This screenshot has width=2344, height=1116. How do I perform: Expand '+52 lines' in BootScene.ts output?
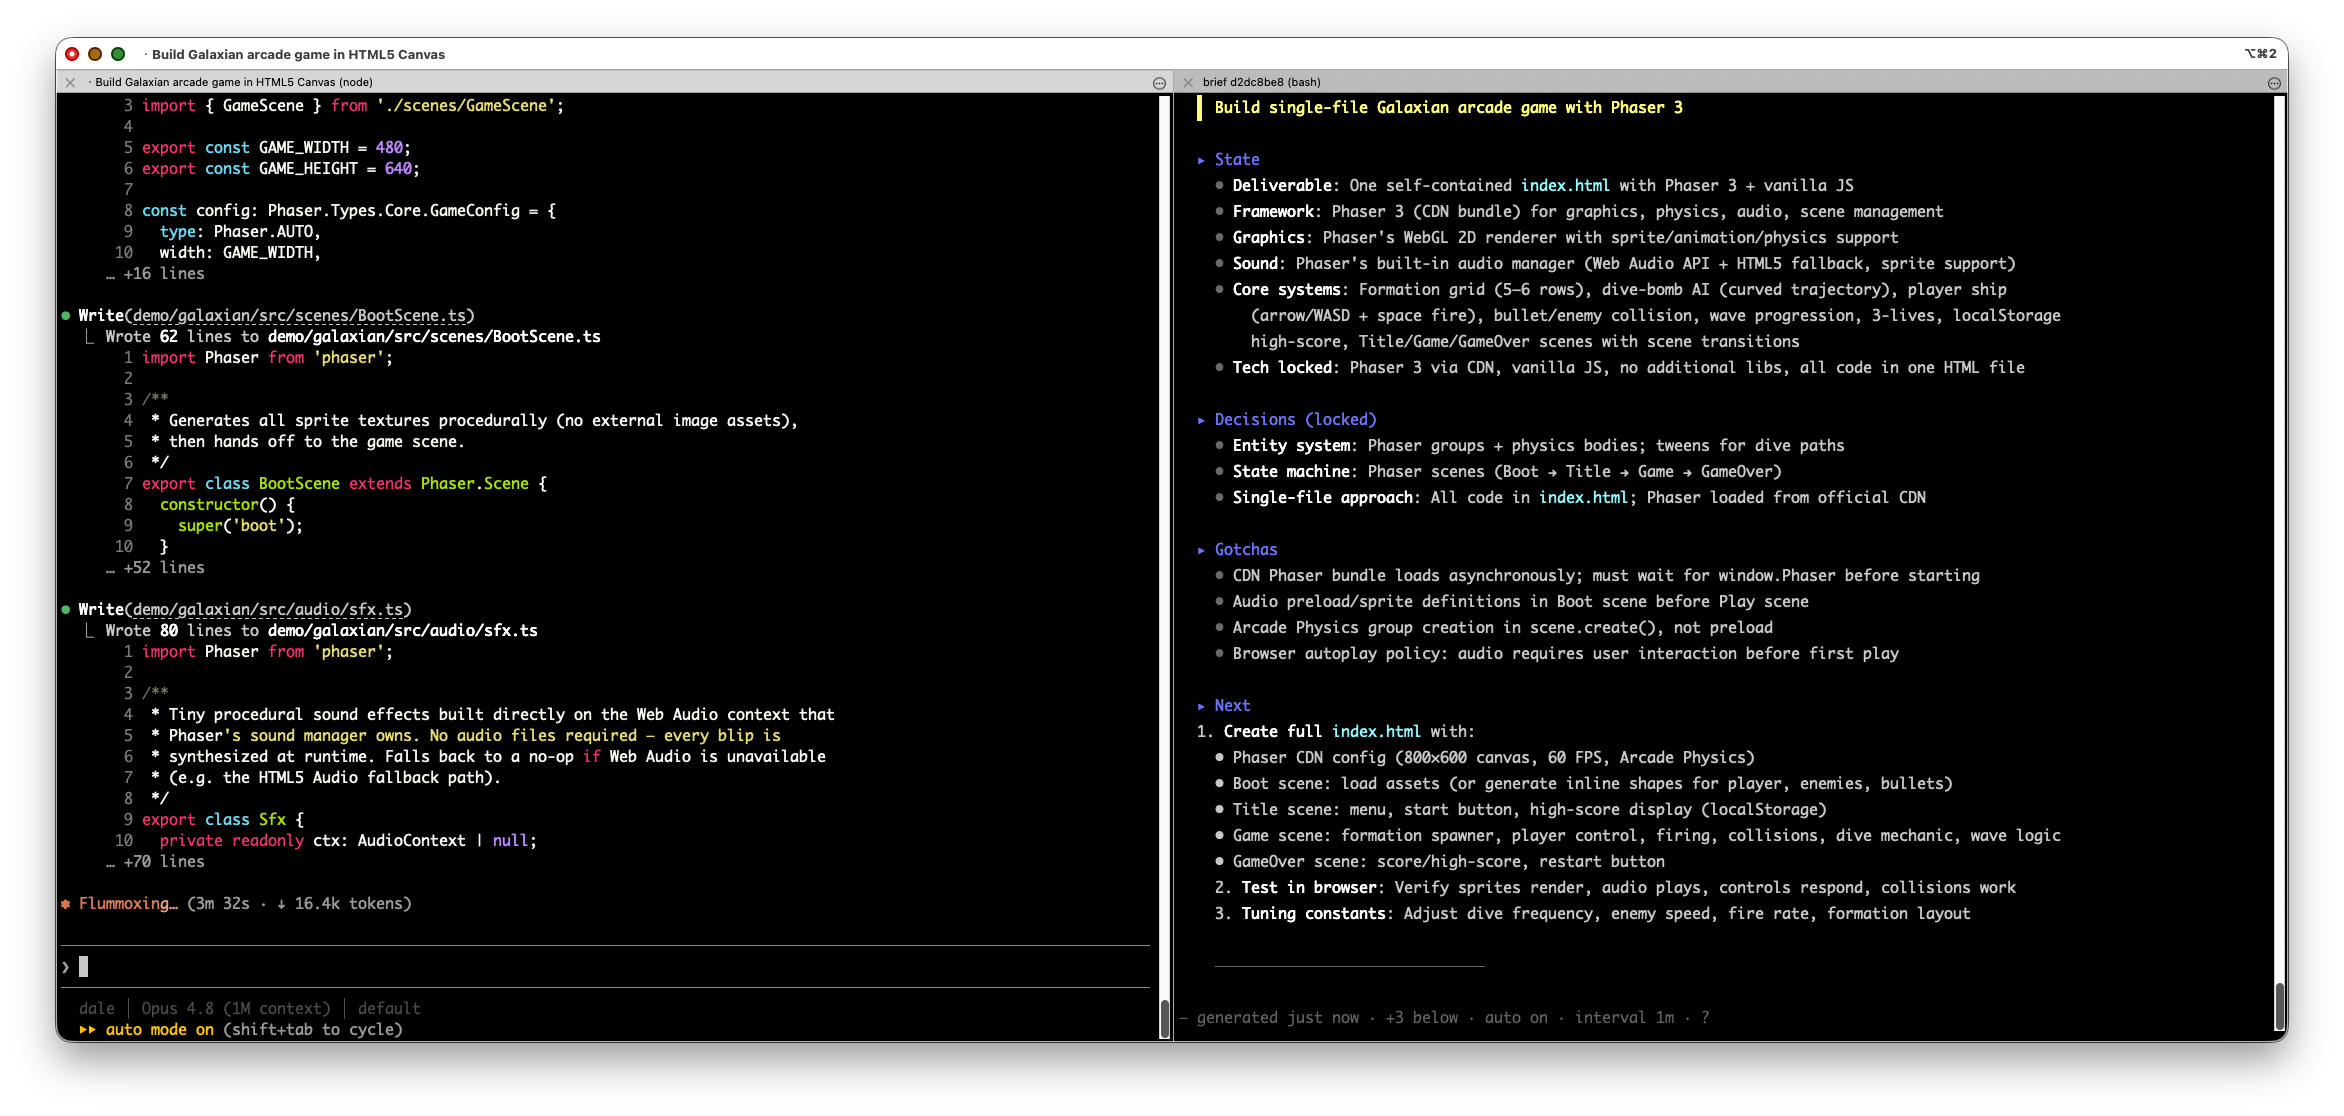coord(155,567)
